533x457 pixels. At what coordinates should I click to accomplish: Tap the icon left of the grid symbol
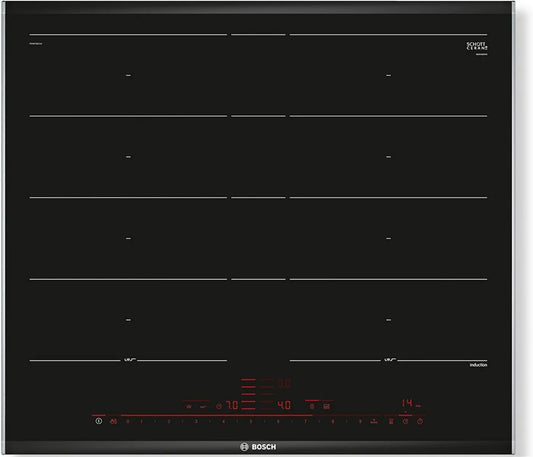pyautogui.click(x=312, y=406)
